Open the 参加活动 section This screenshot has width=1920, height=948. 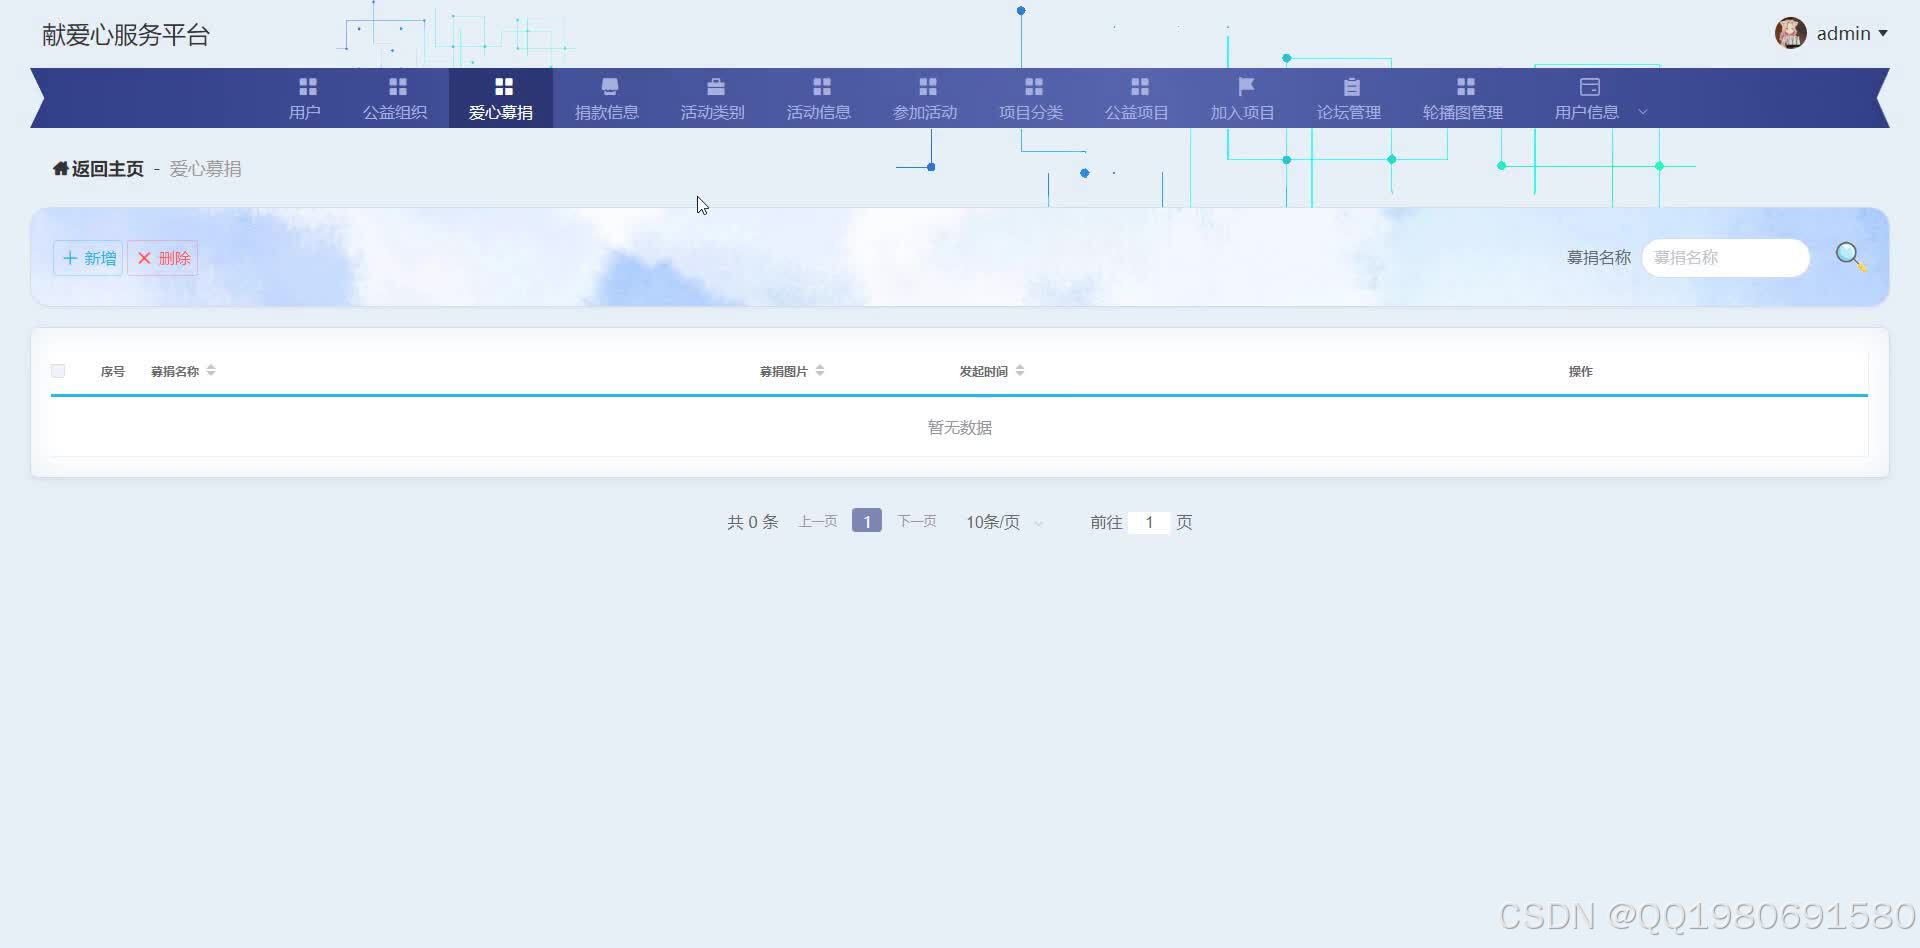point(925,98)
